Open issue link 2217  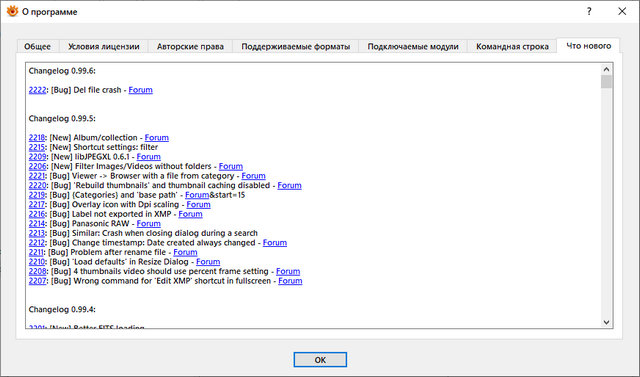point(37,204)
